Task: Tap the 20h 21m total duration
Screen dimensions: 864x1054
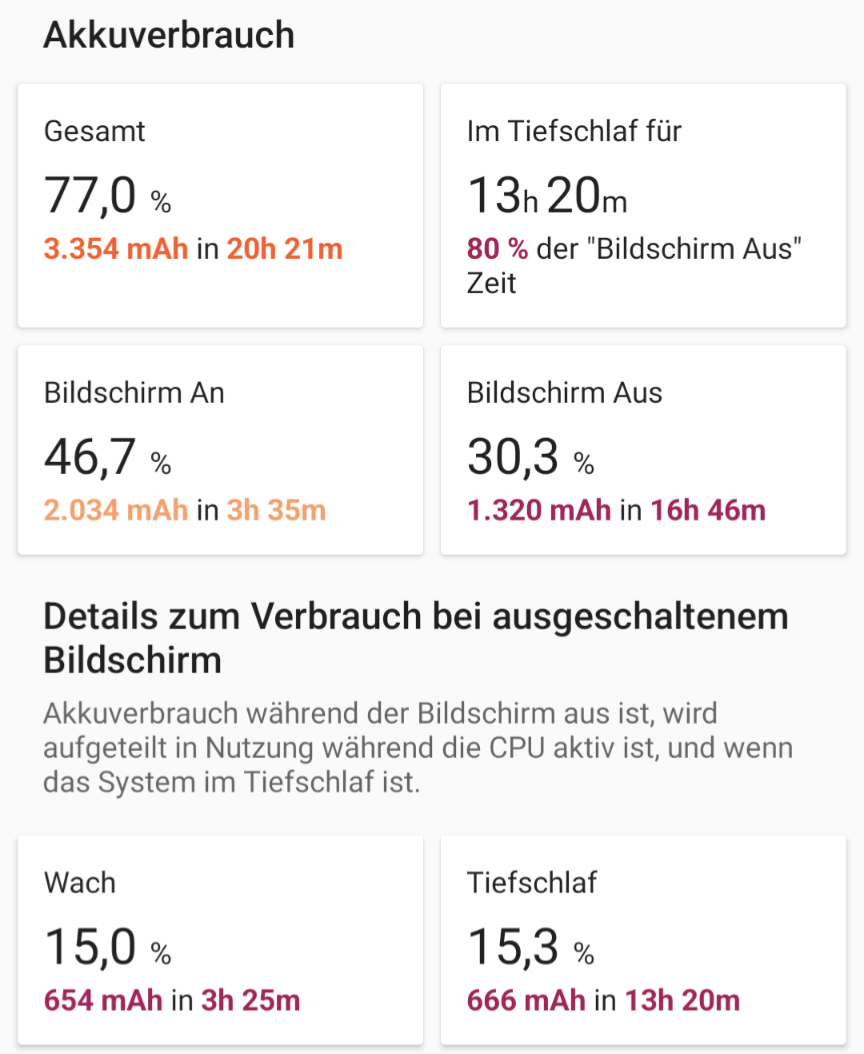Action: [x=284, y=249]
